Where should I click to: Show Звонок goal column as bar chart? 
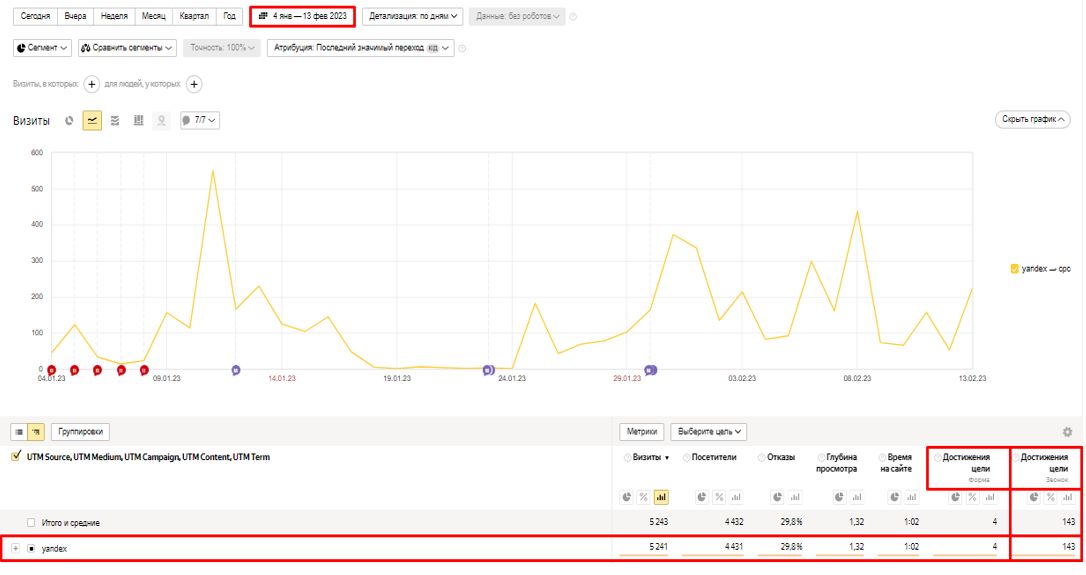[x=1067, y=497]
